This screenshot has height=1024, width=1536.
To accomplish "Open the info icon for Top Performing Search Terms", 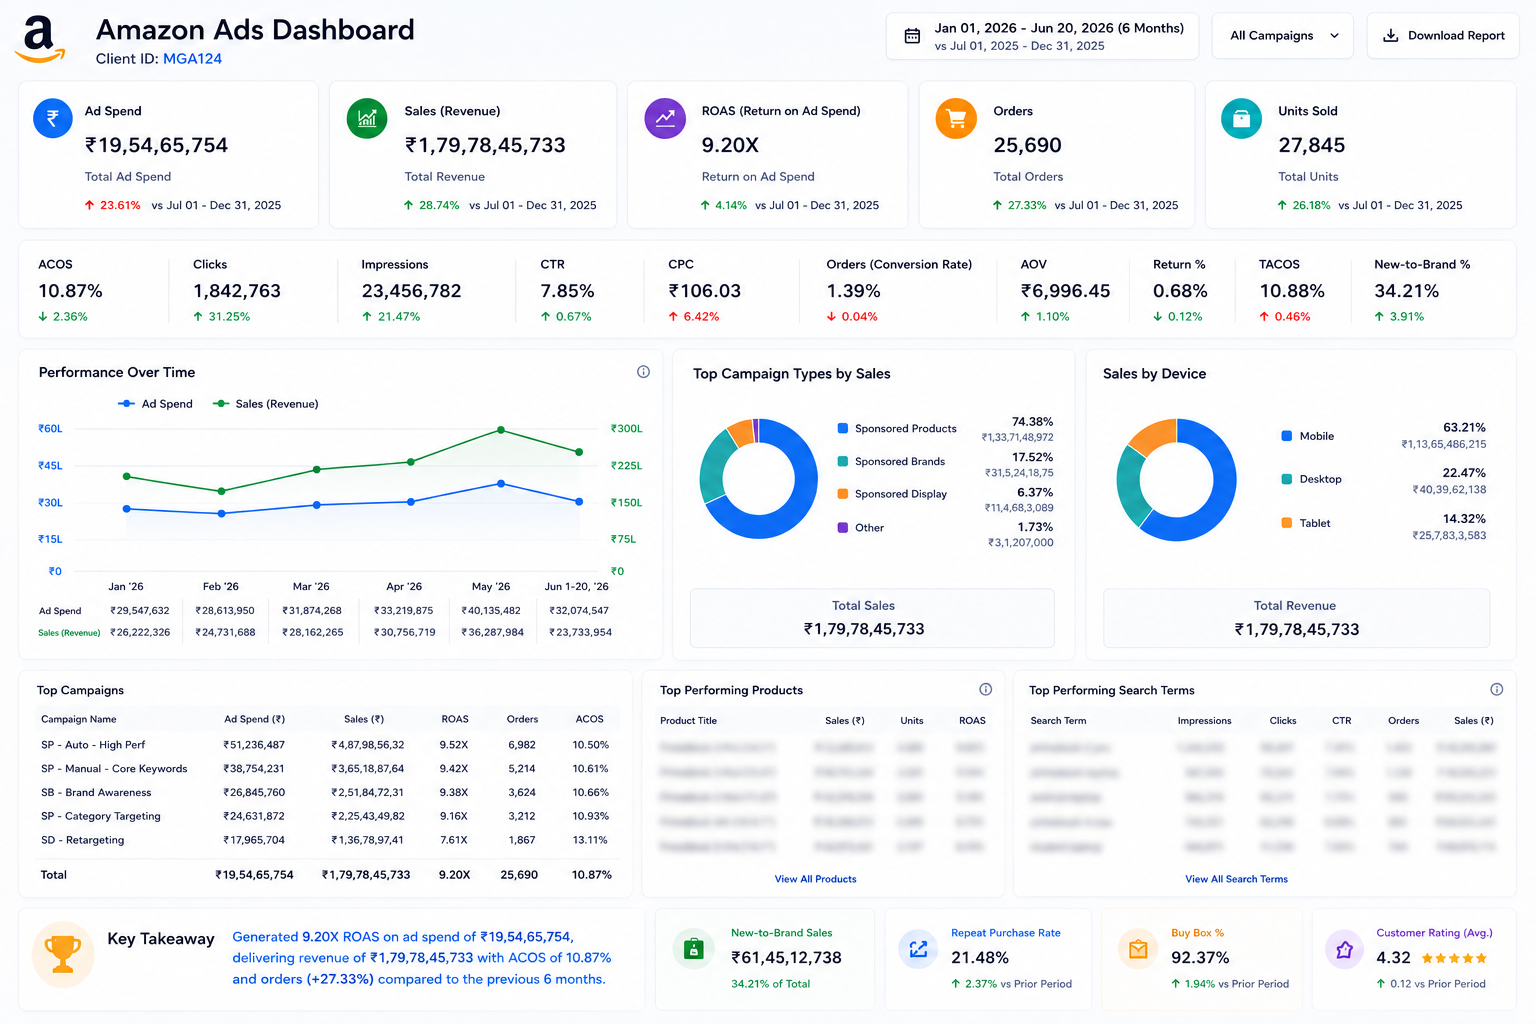I will click(x=1497, y=689).
